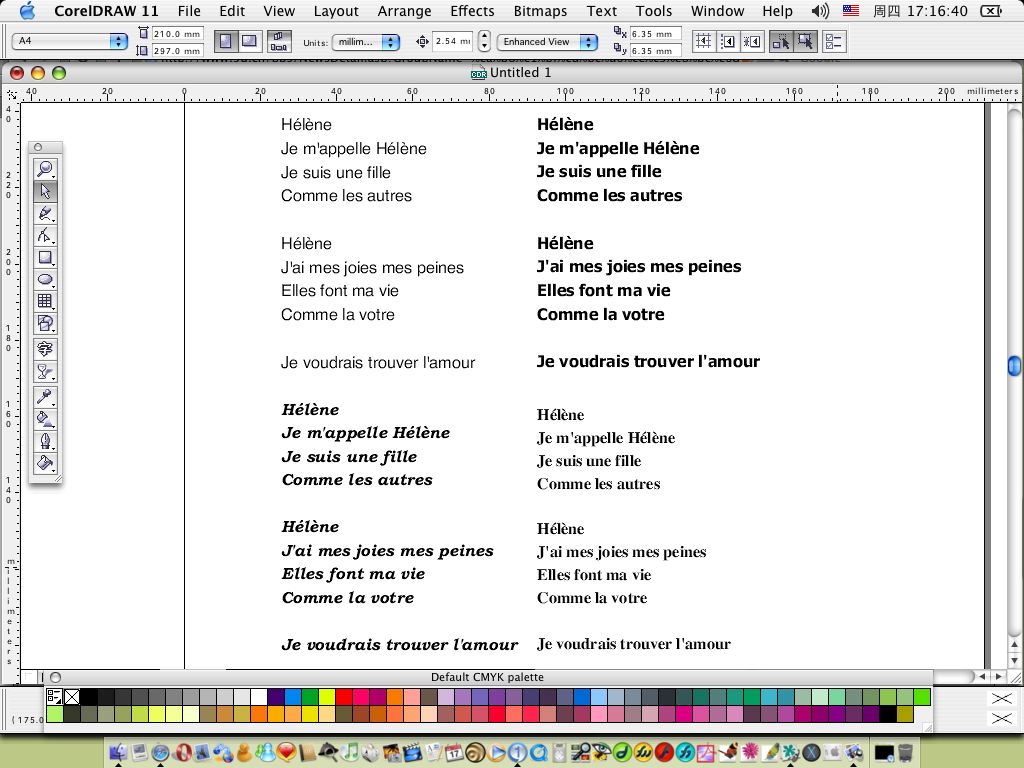Toggle Snap to Objects
This screenshot has height=768, width=1024.
point(752,41)
